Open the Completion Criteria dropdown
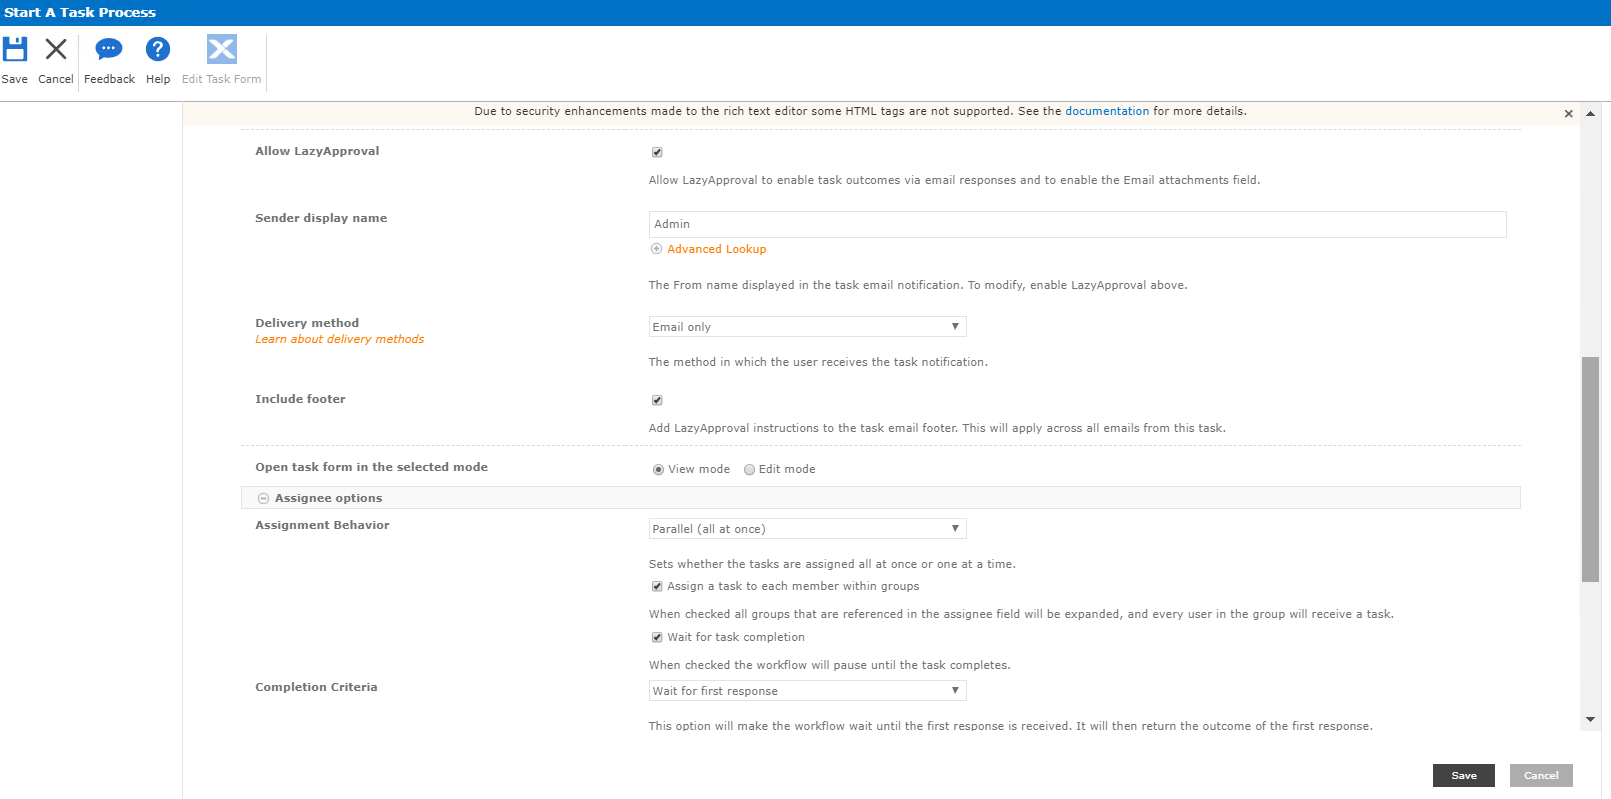The image size is (1611, 799). 807,691
